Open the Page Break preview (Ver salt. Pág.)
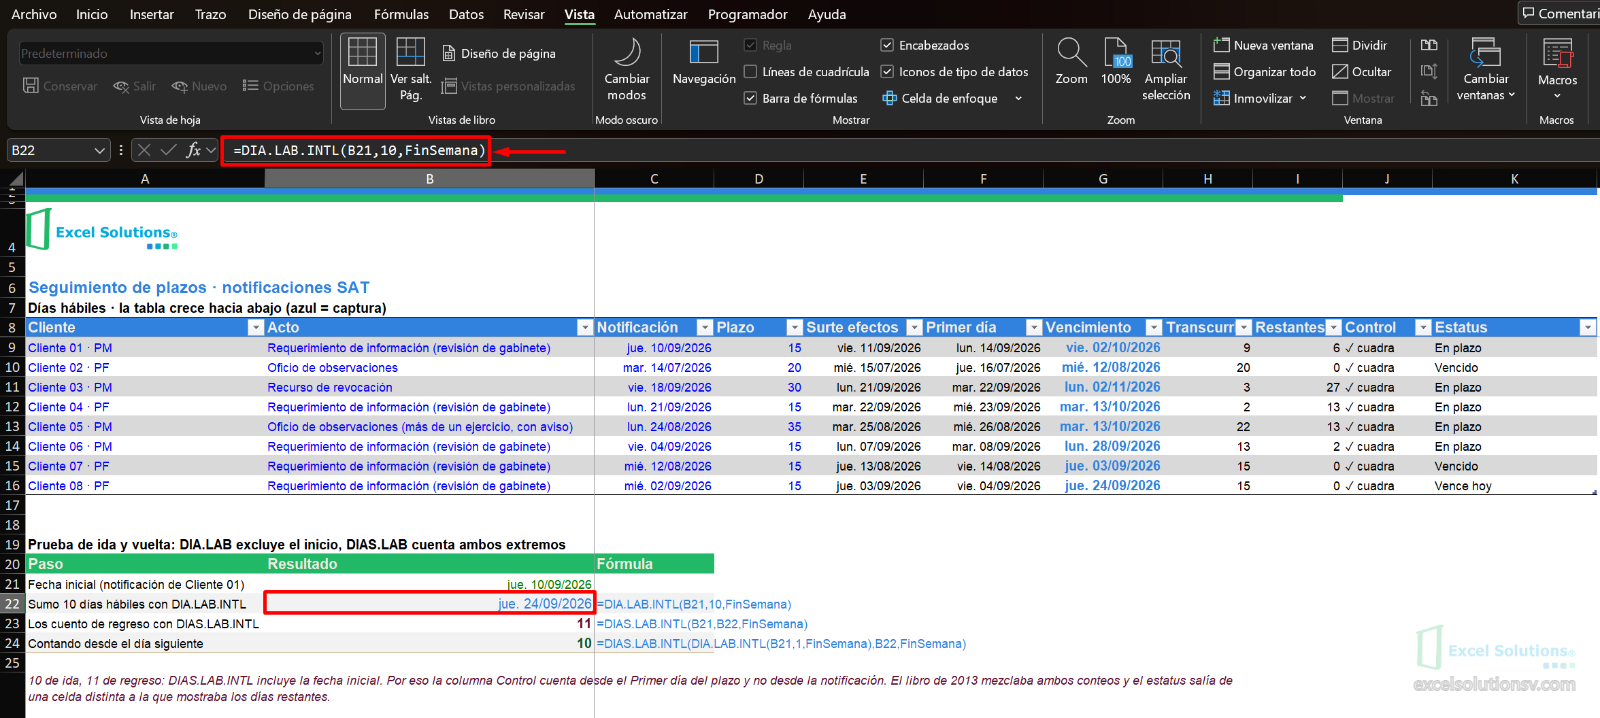Viewport: 1600px width, 718px height. click(x=410, y=70)
